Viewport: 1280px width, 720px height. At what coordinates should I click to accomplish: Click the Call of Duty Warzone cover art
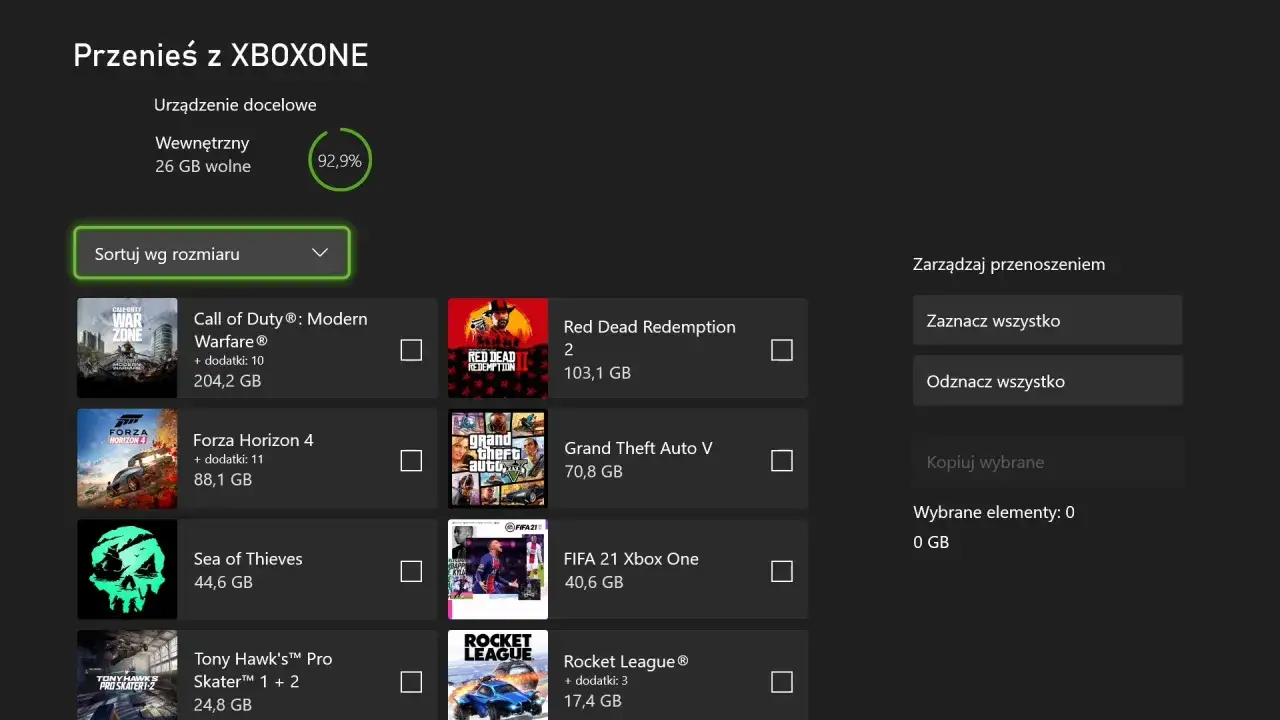point(127,348)
